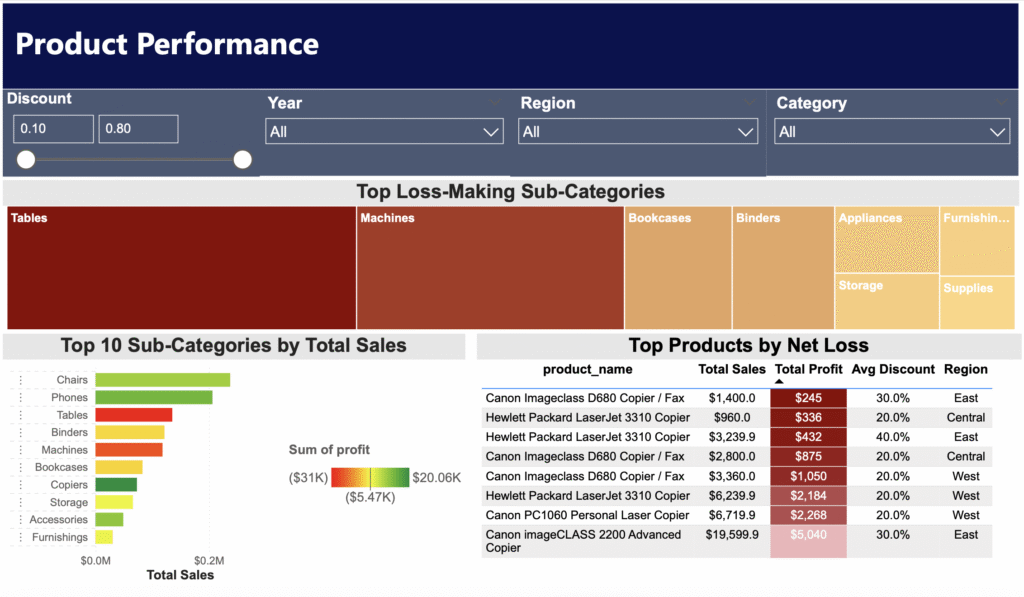Click the right Discount slider handle
The width and height of the screenshot is (1024, 597).
[242, 159]
